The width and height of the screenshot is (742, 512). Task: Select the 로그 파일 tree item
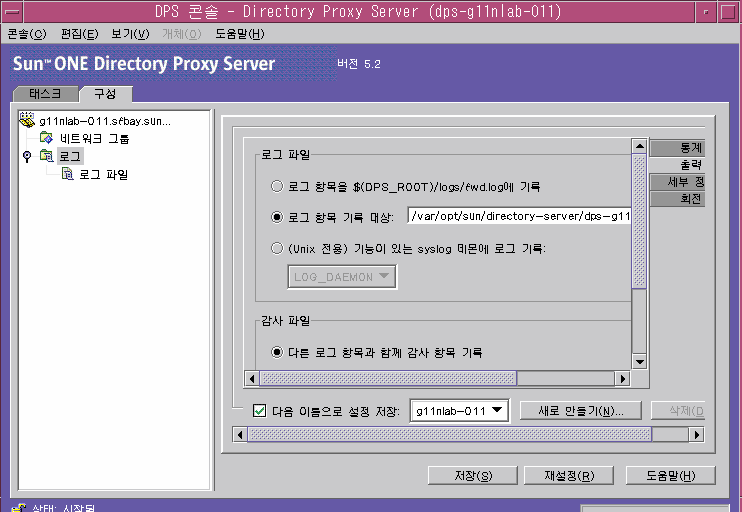click(x=103, y=175)
